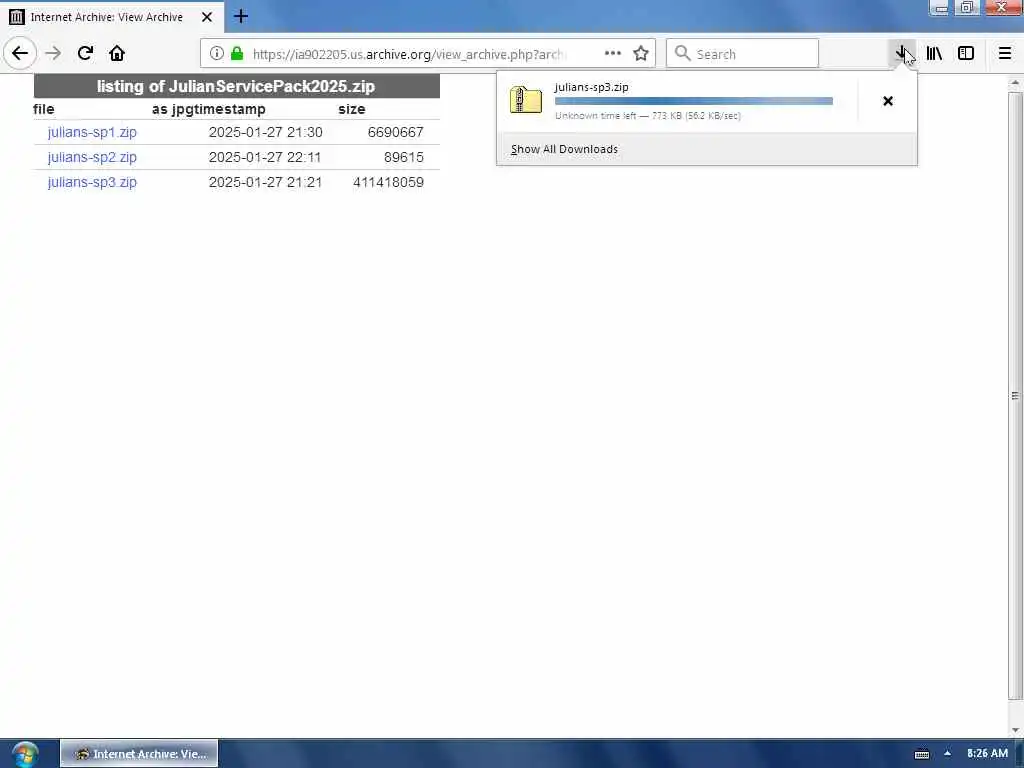Open the Firefox home page
The width and height of the screenshot is (1024, 768).
click(117, 54)
